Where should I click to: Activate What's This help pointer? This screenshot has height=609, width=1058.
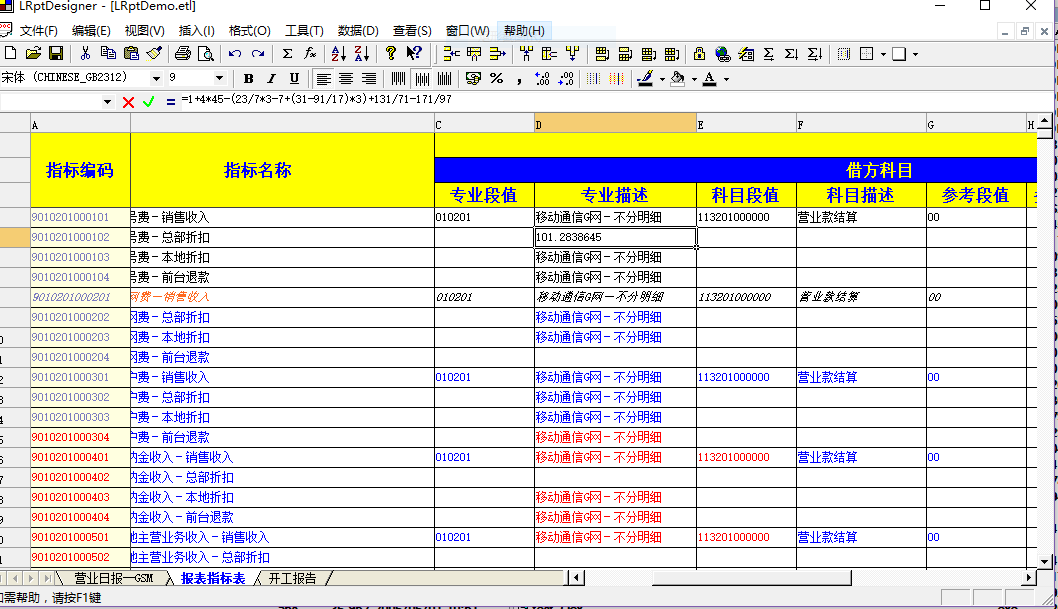[x=414, y=53]
